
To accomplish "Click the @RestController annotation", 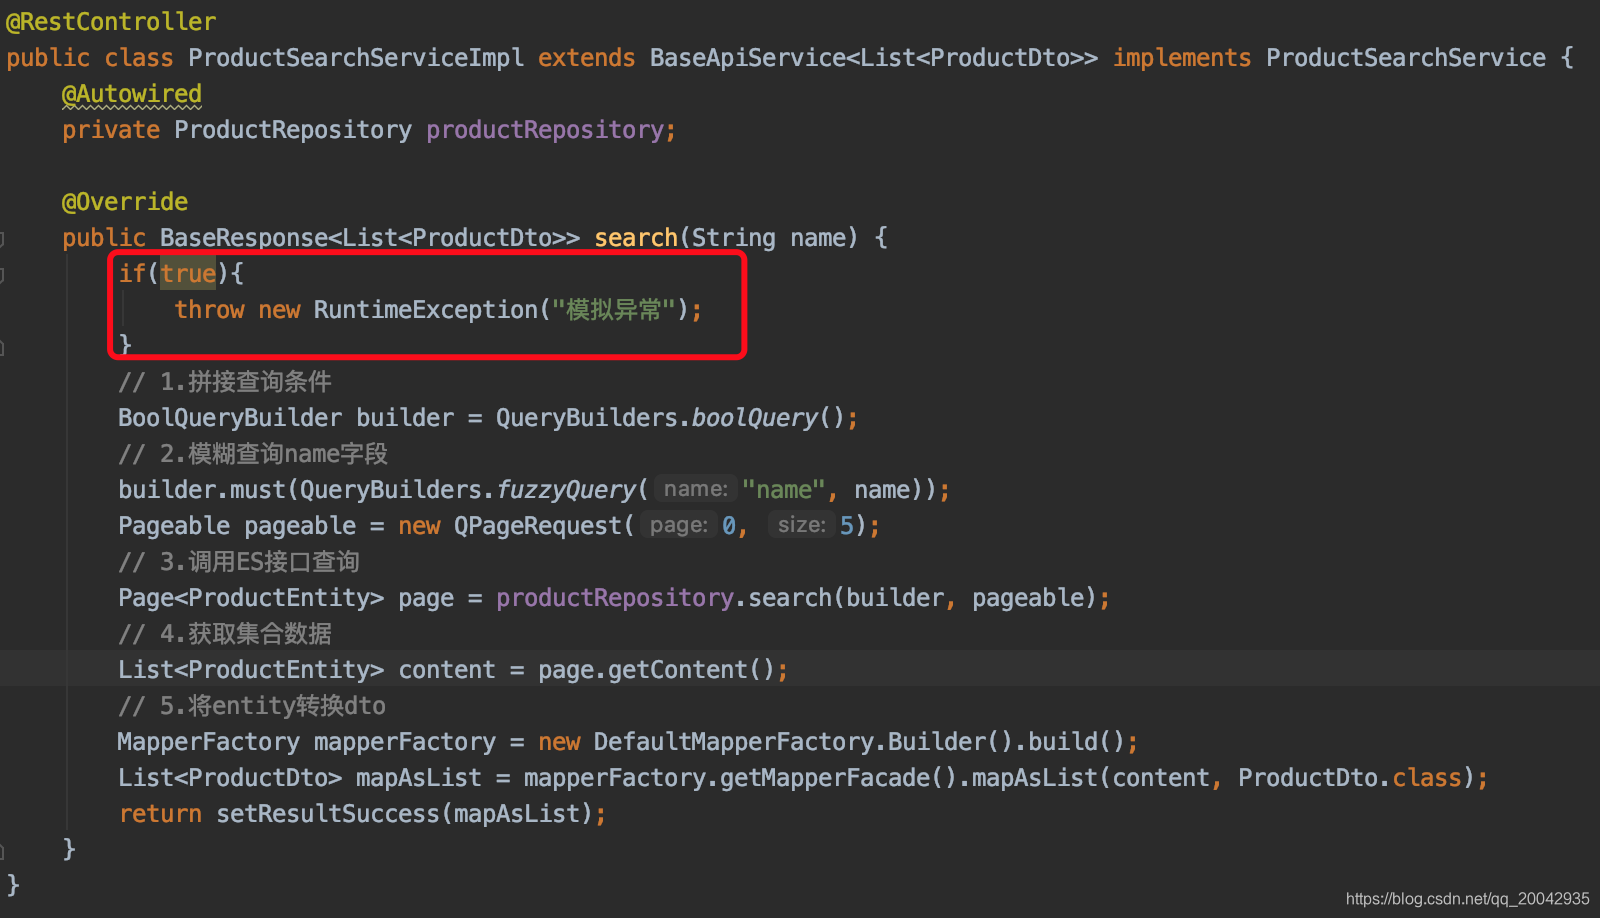I will (111, 22).
